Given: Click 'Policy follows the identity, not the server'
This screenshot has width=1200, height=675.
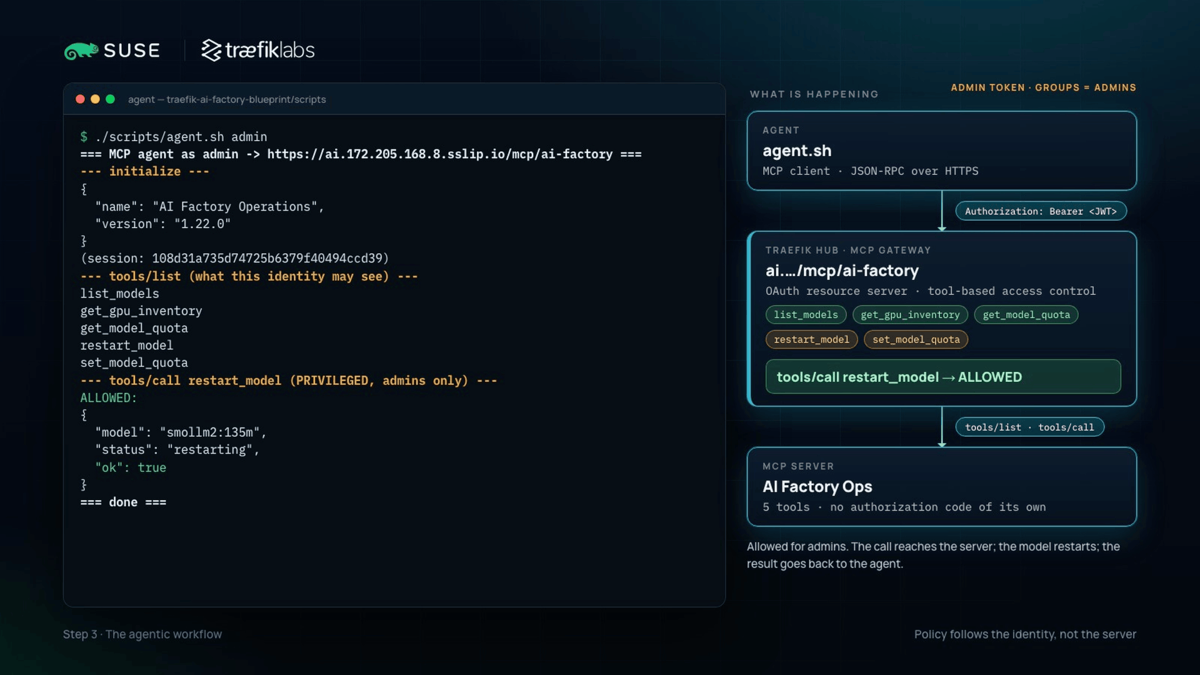Looking at the screenshot, I should tap(1025, 634).
